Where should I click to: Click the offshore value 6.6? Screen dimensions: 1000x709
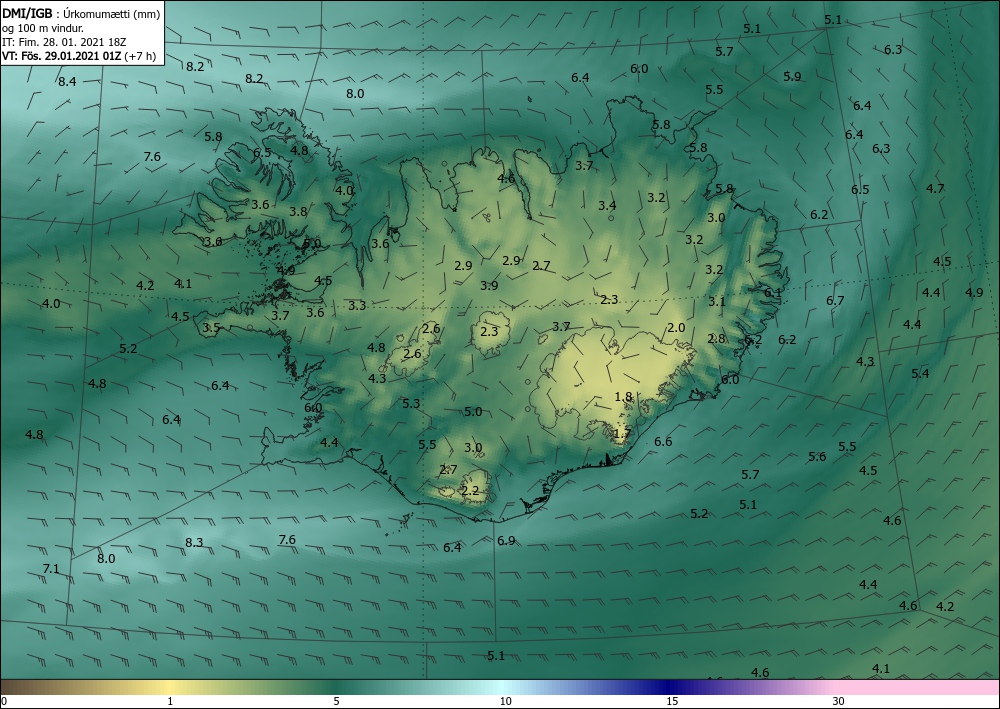click(x=663, y=441)
